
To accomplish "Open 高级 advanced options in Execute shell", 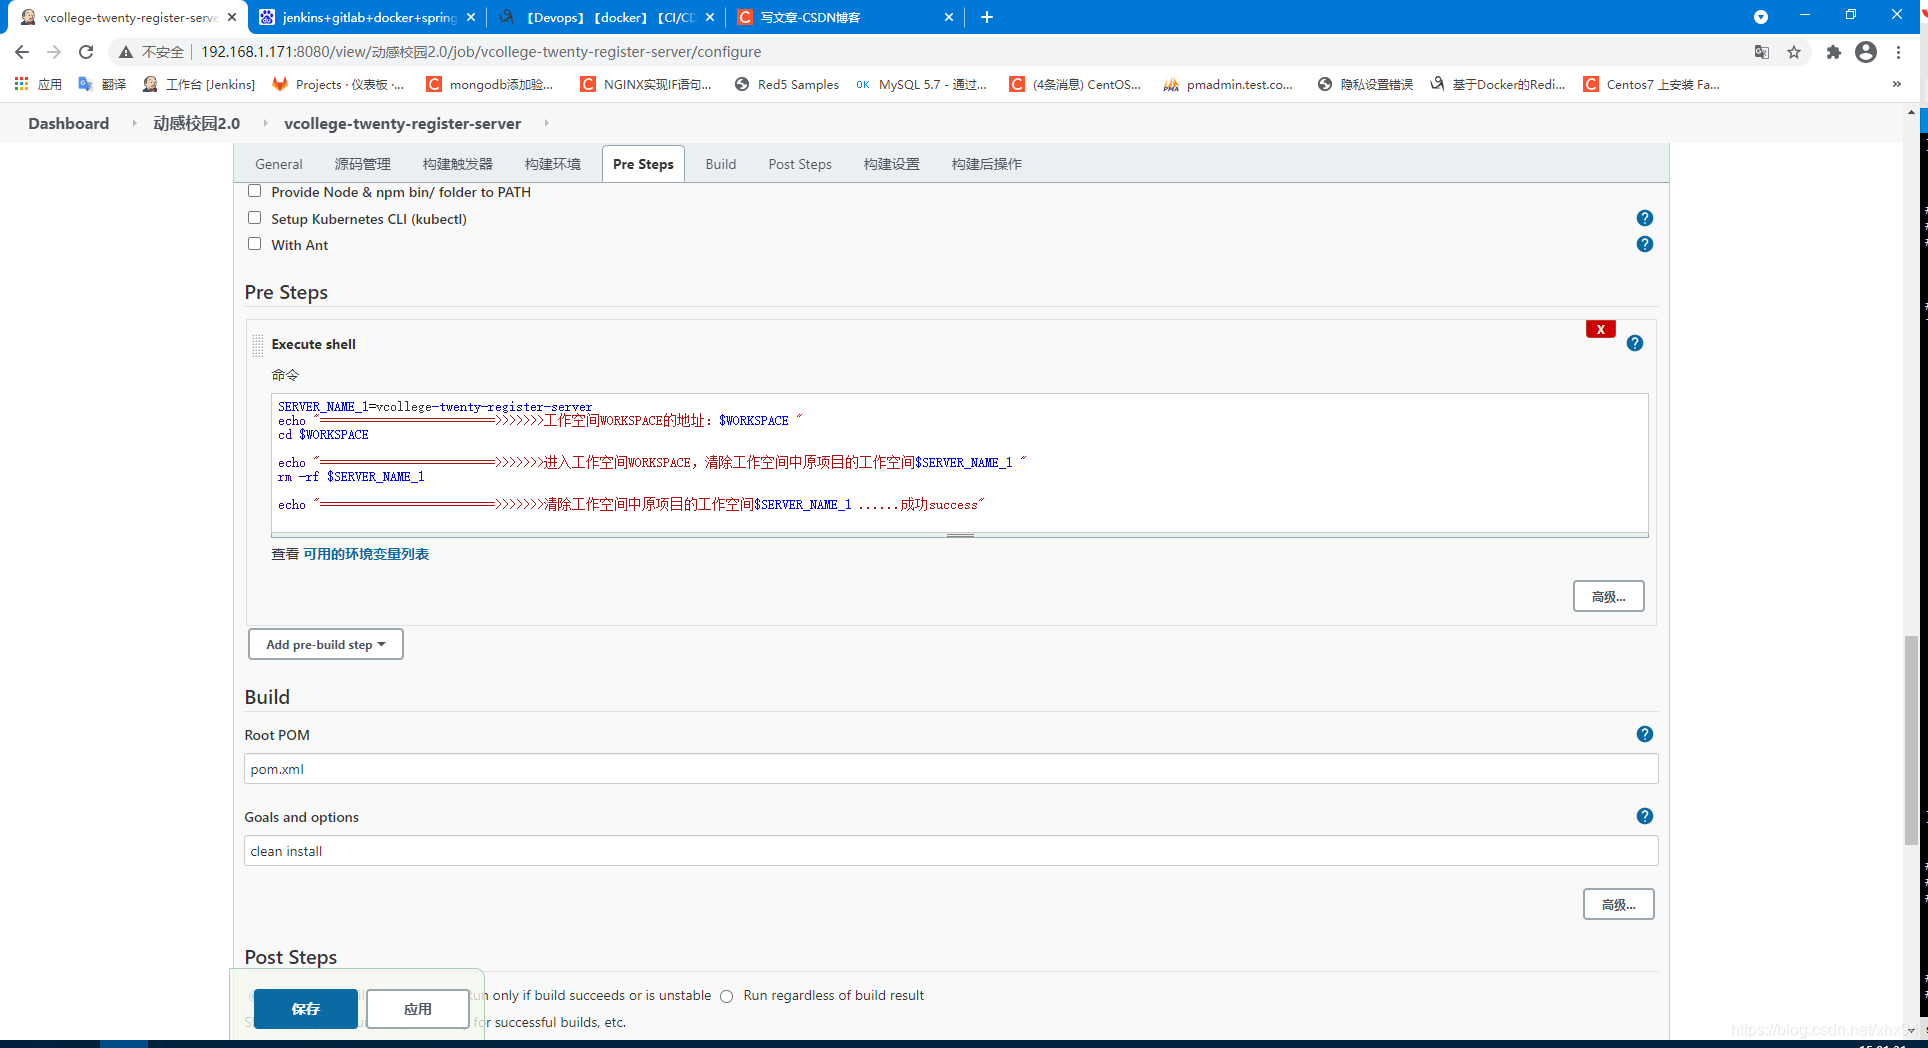I will (1608, 596).
